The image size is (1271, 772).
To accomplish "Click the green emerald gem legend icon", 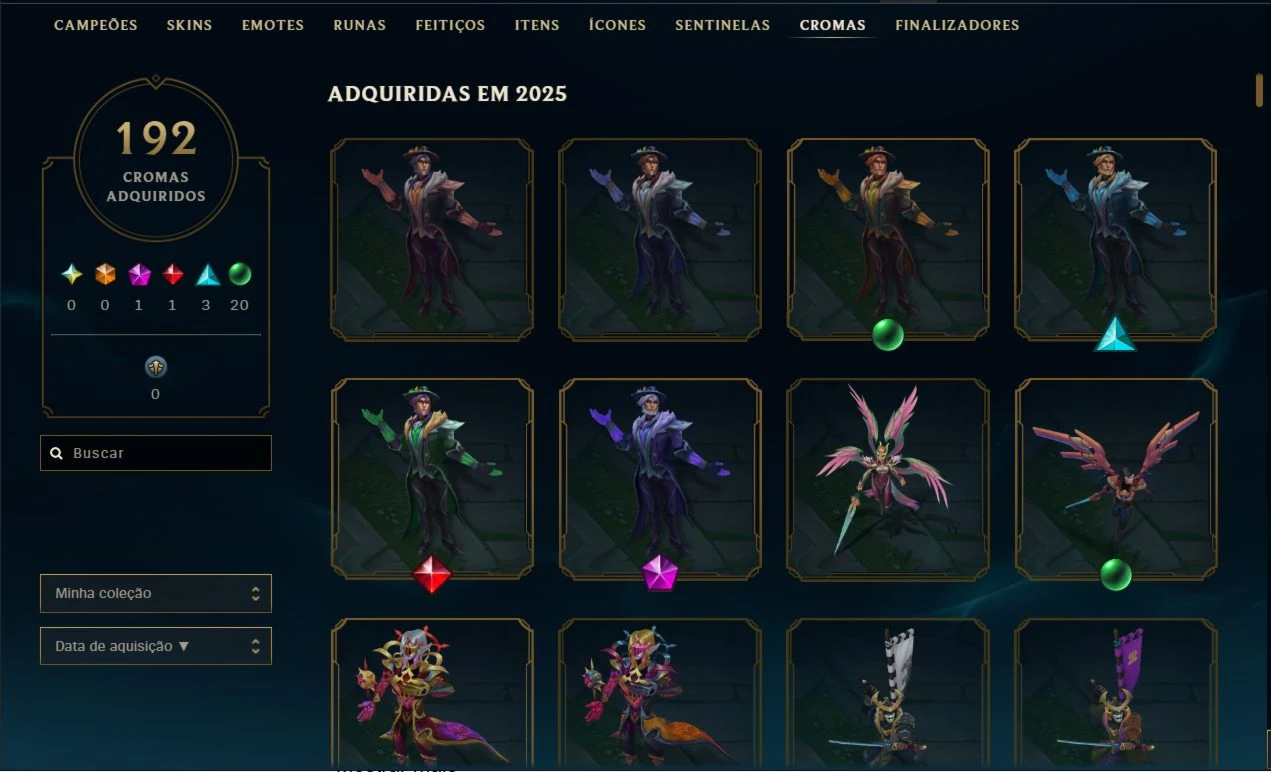I will (x=240, y=274).
